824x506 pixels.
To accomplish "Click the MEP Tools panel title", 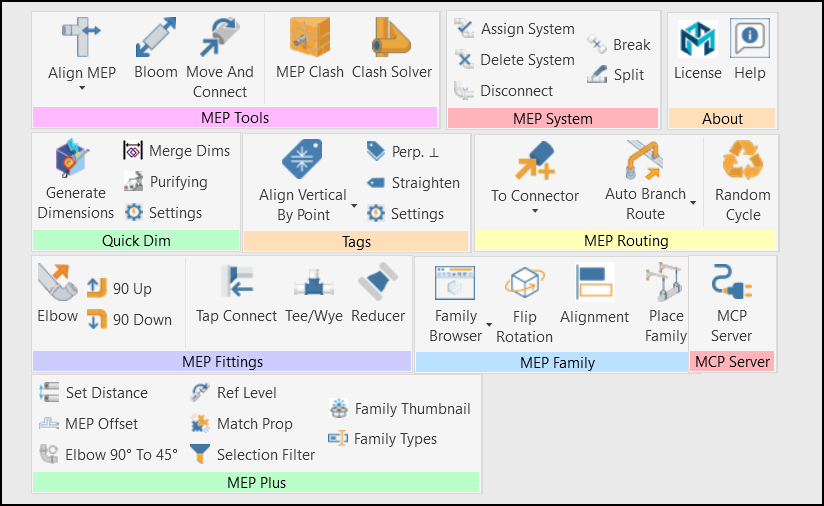I will pyautogui.click(x=235, y=118).
